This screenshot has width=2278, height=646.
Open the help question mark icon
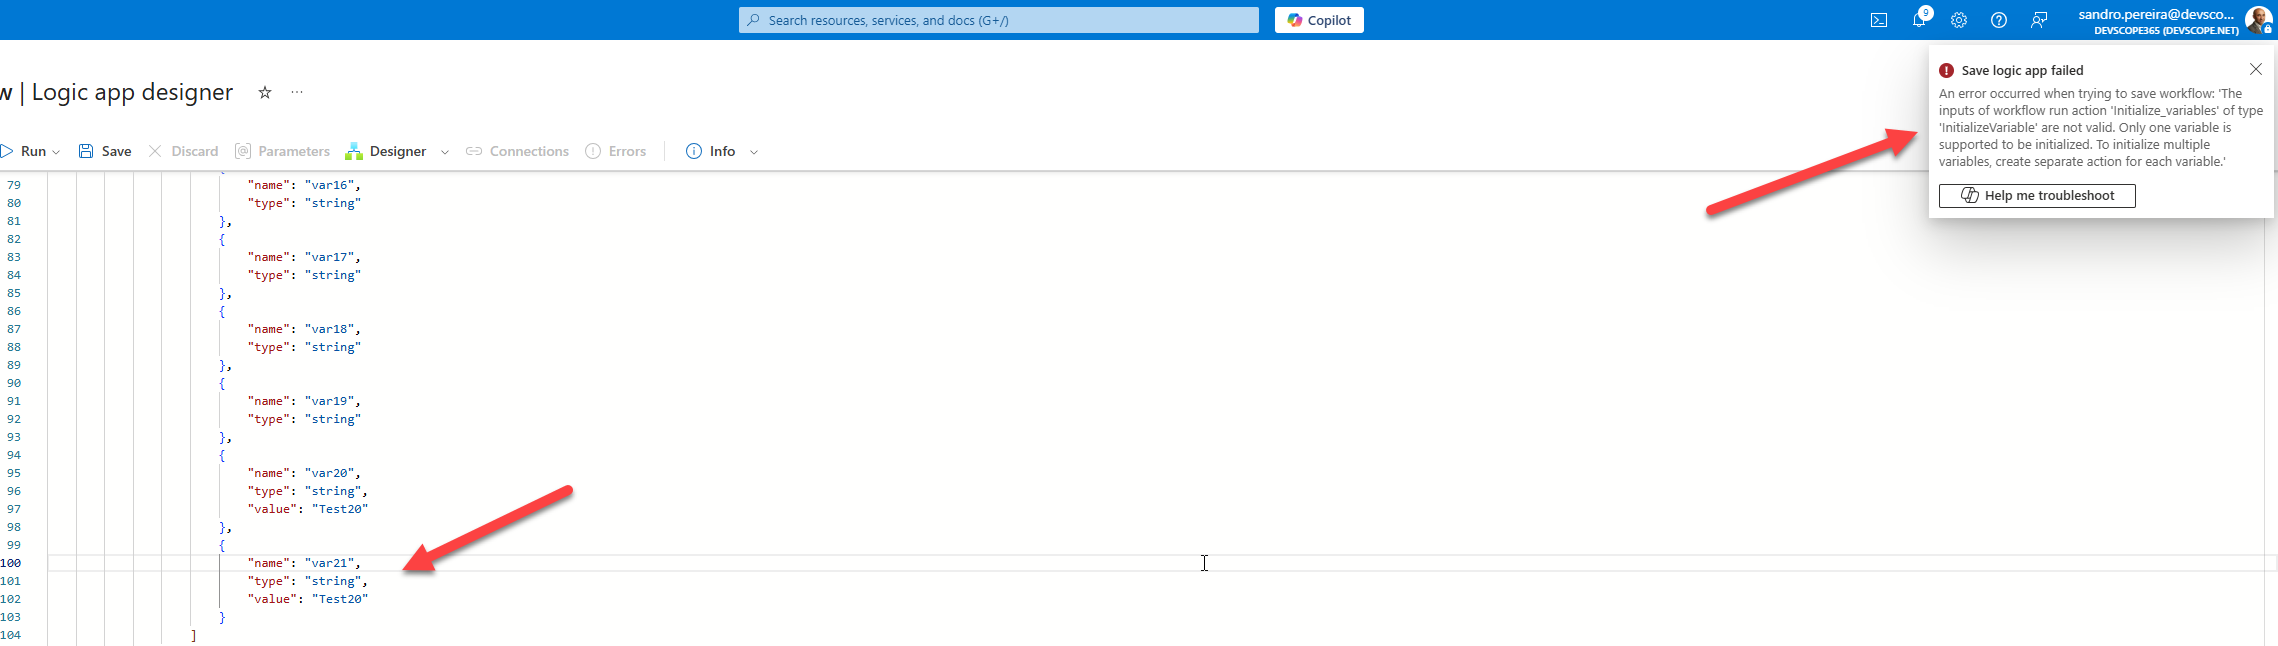tap(1999, 20)
